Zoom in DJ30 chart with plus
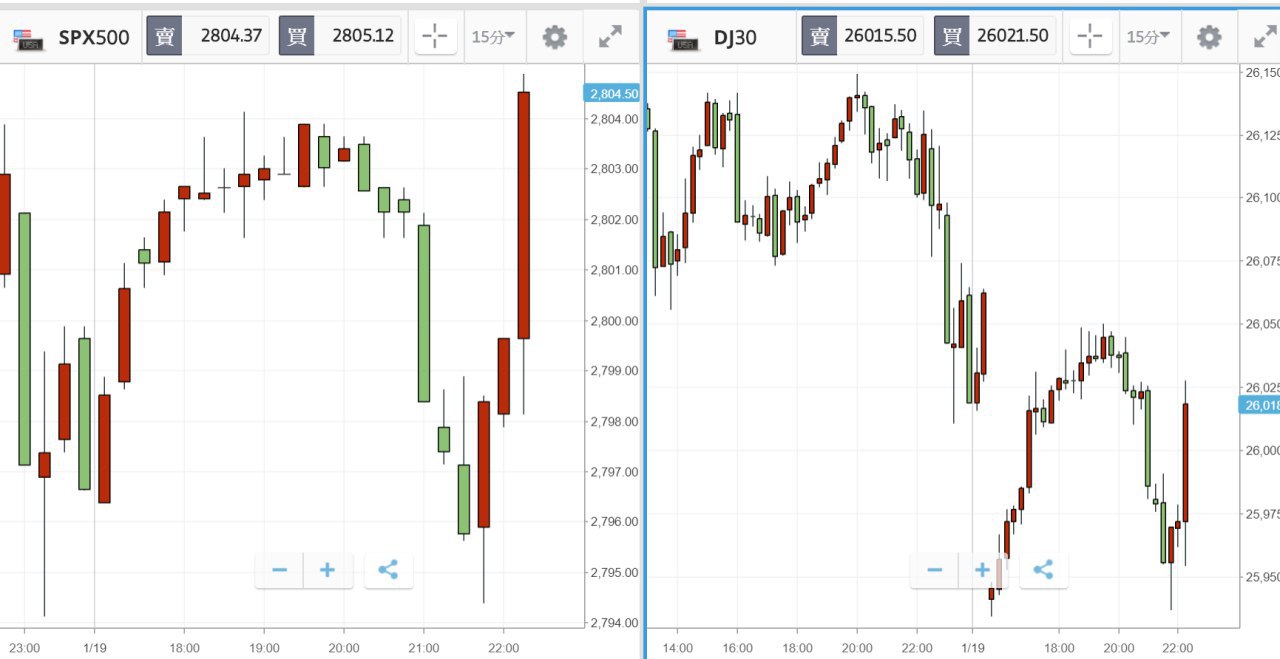This screenshot has height=659, width=1280. point(982,570)
